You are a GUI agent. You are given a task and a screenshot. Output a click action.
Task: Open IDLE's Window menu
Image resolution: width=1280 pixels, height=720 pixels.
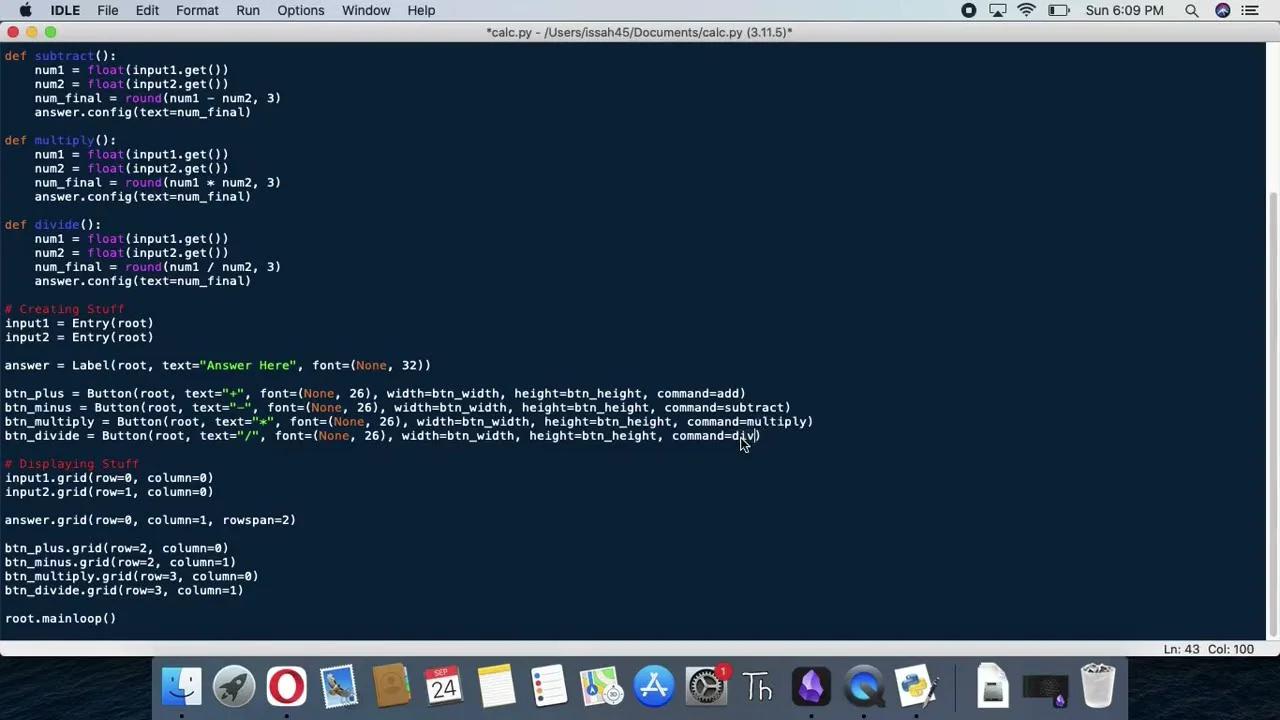(366, 10)
